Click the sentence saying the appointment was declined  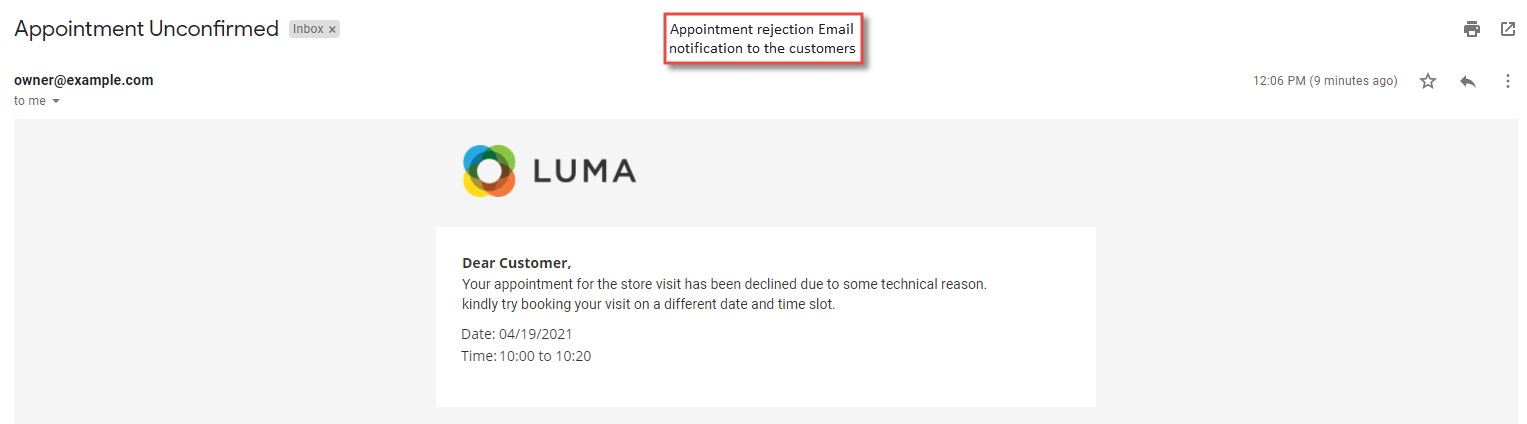(725, 284)
